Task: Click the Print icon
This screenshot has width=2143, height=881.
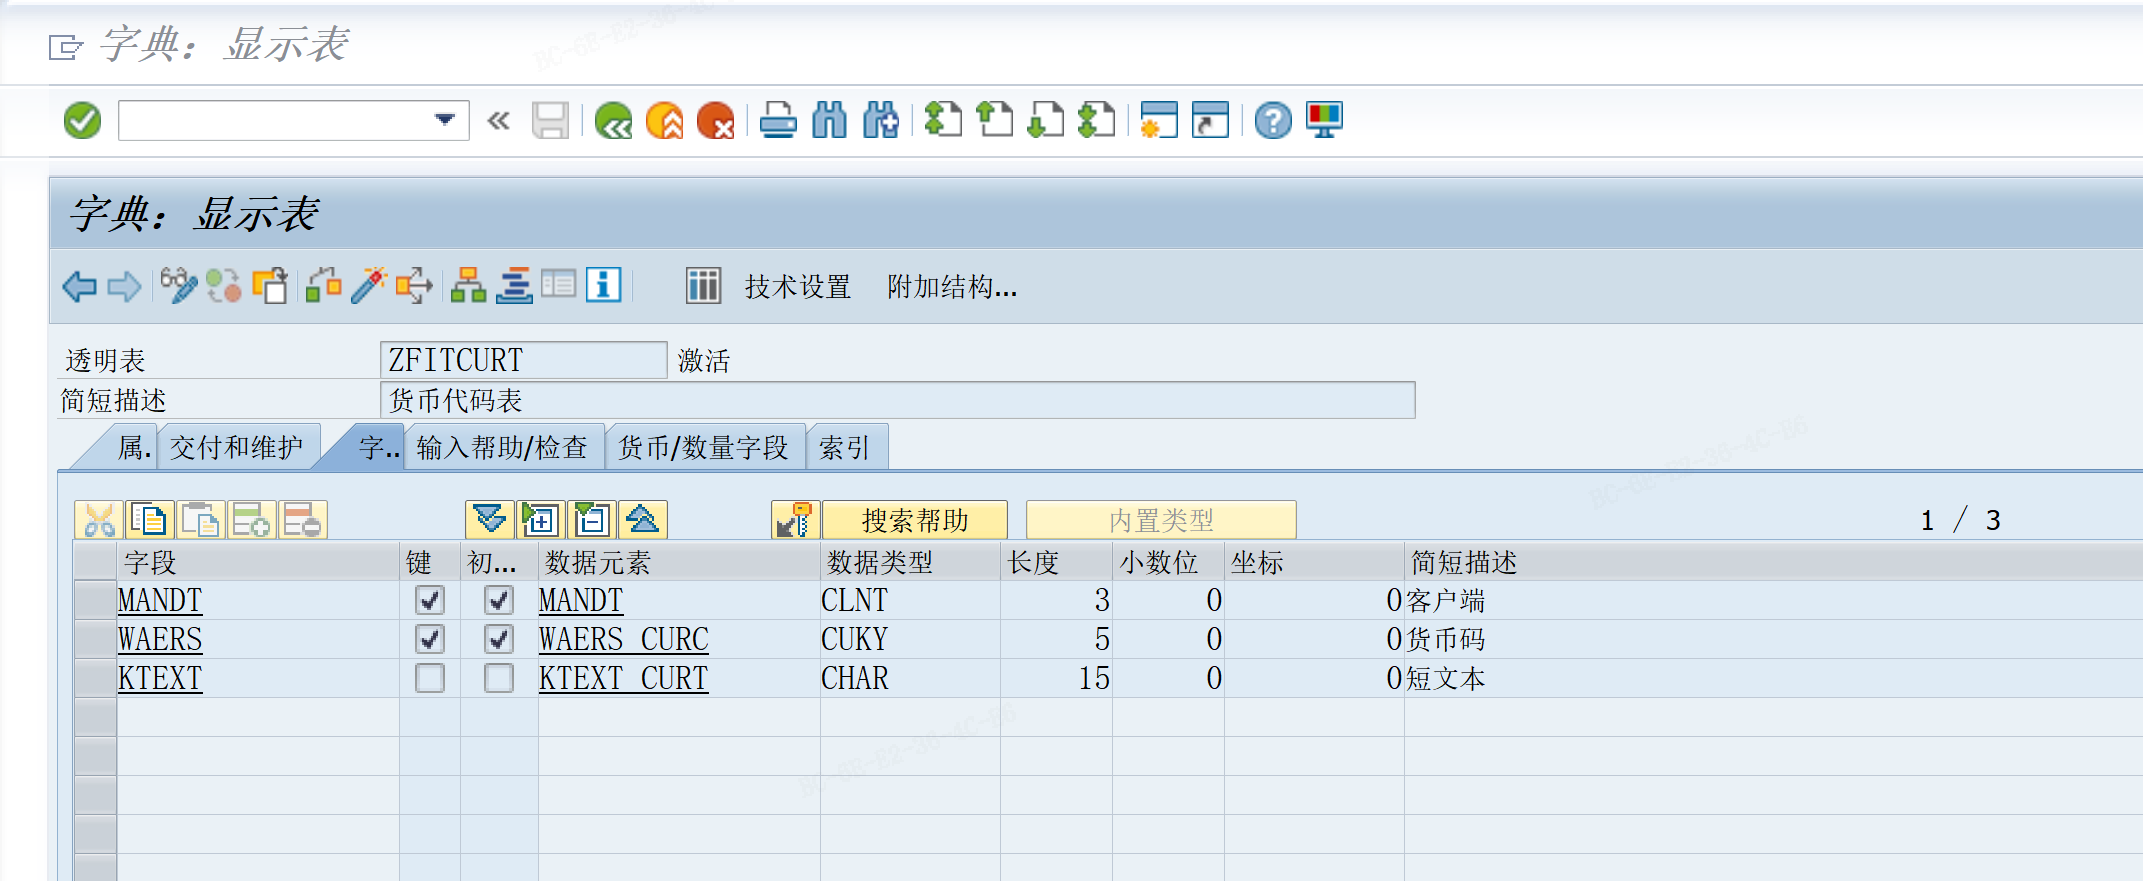Action: 778,121
